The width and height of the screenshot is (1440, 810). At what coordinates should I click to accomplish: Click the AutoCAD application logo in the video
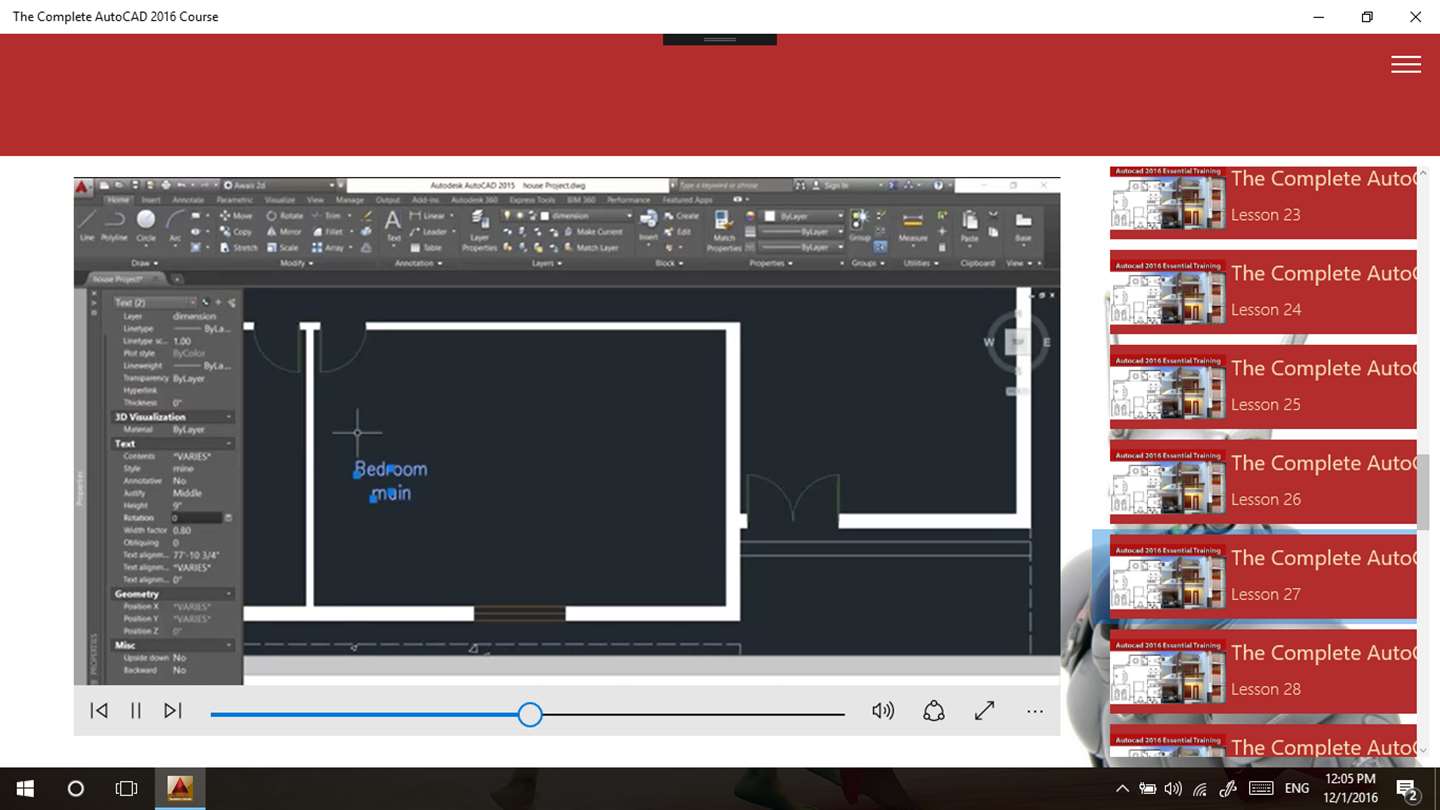tap(84, 187)
